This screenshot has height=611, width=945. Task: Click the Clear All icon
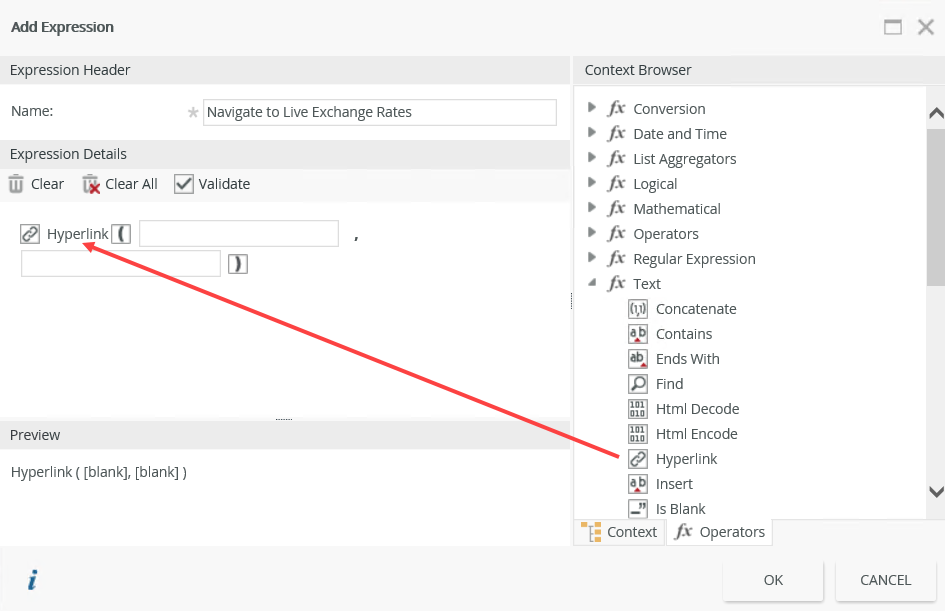(x=91, y=184)
